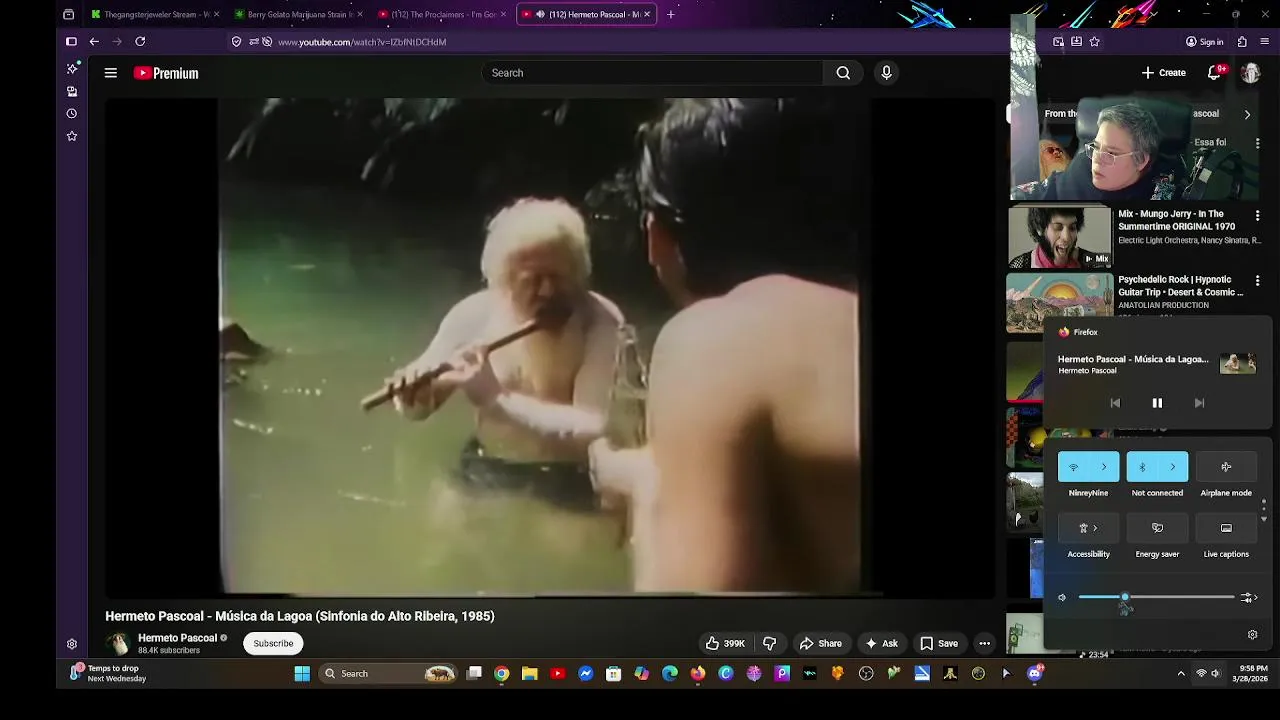Open all settings gear in quick settings
1280x720 pixels.
[x=1252, y=635]
